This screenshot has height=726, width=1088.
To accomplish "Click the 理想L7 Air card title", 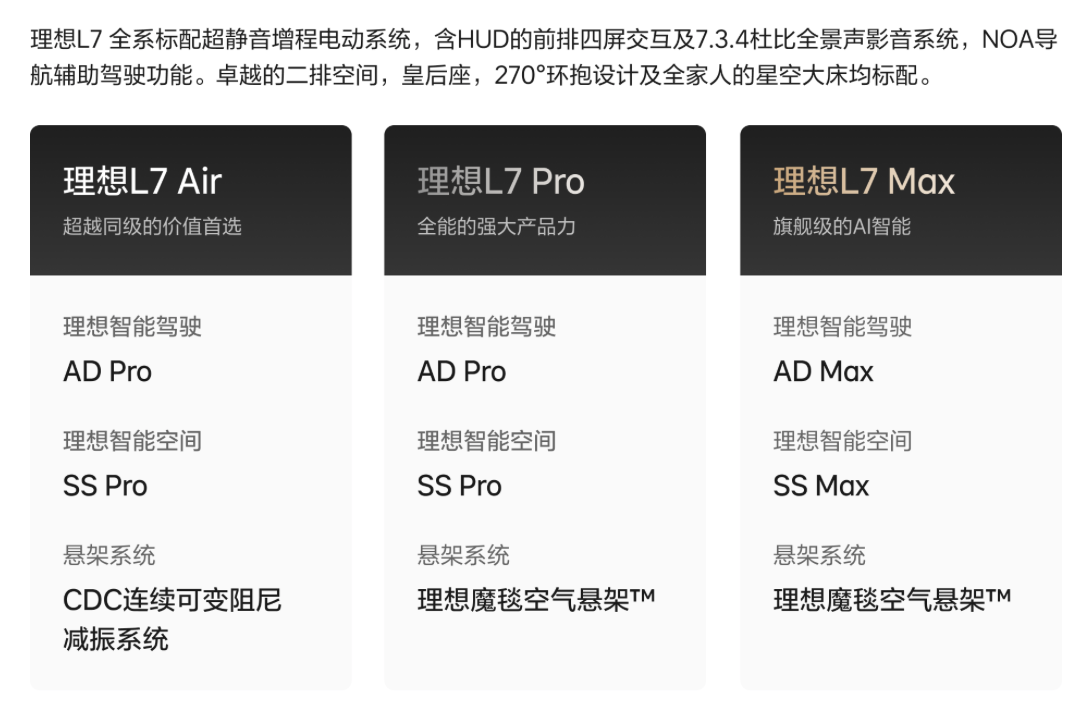I will point(142,181).
